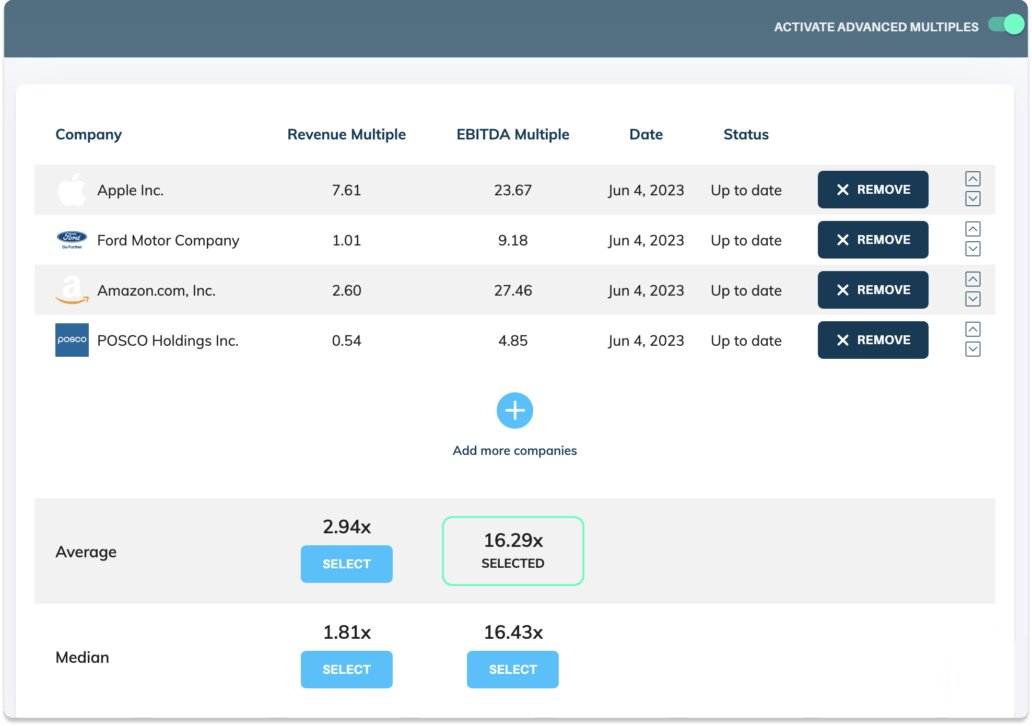Click the X icon on Ford's remove button
The width and height of the screenshot is (1032, 726).
click(843, 239)
